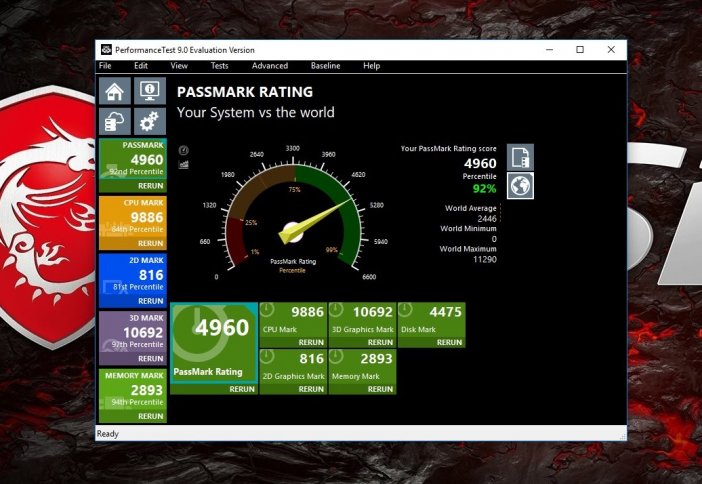Minimize the PerformanceTest window
The height and width of the screenshot is (484, 702).
(550, 50)
